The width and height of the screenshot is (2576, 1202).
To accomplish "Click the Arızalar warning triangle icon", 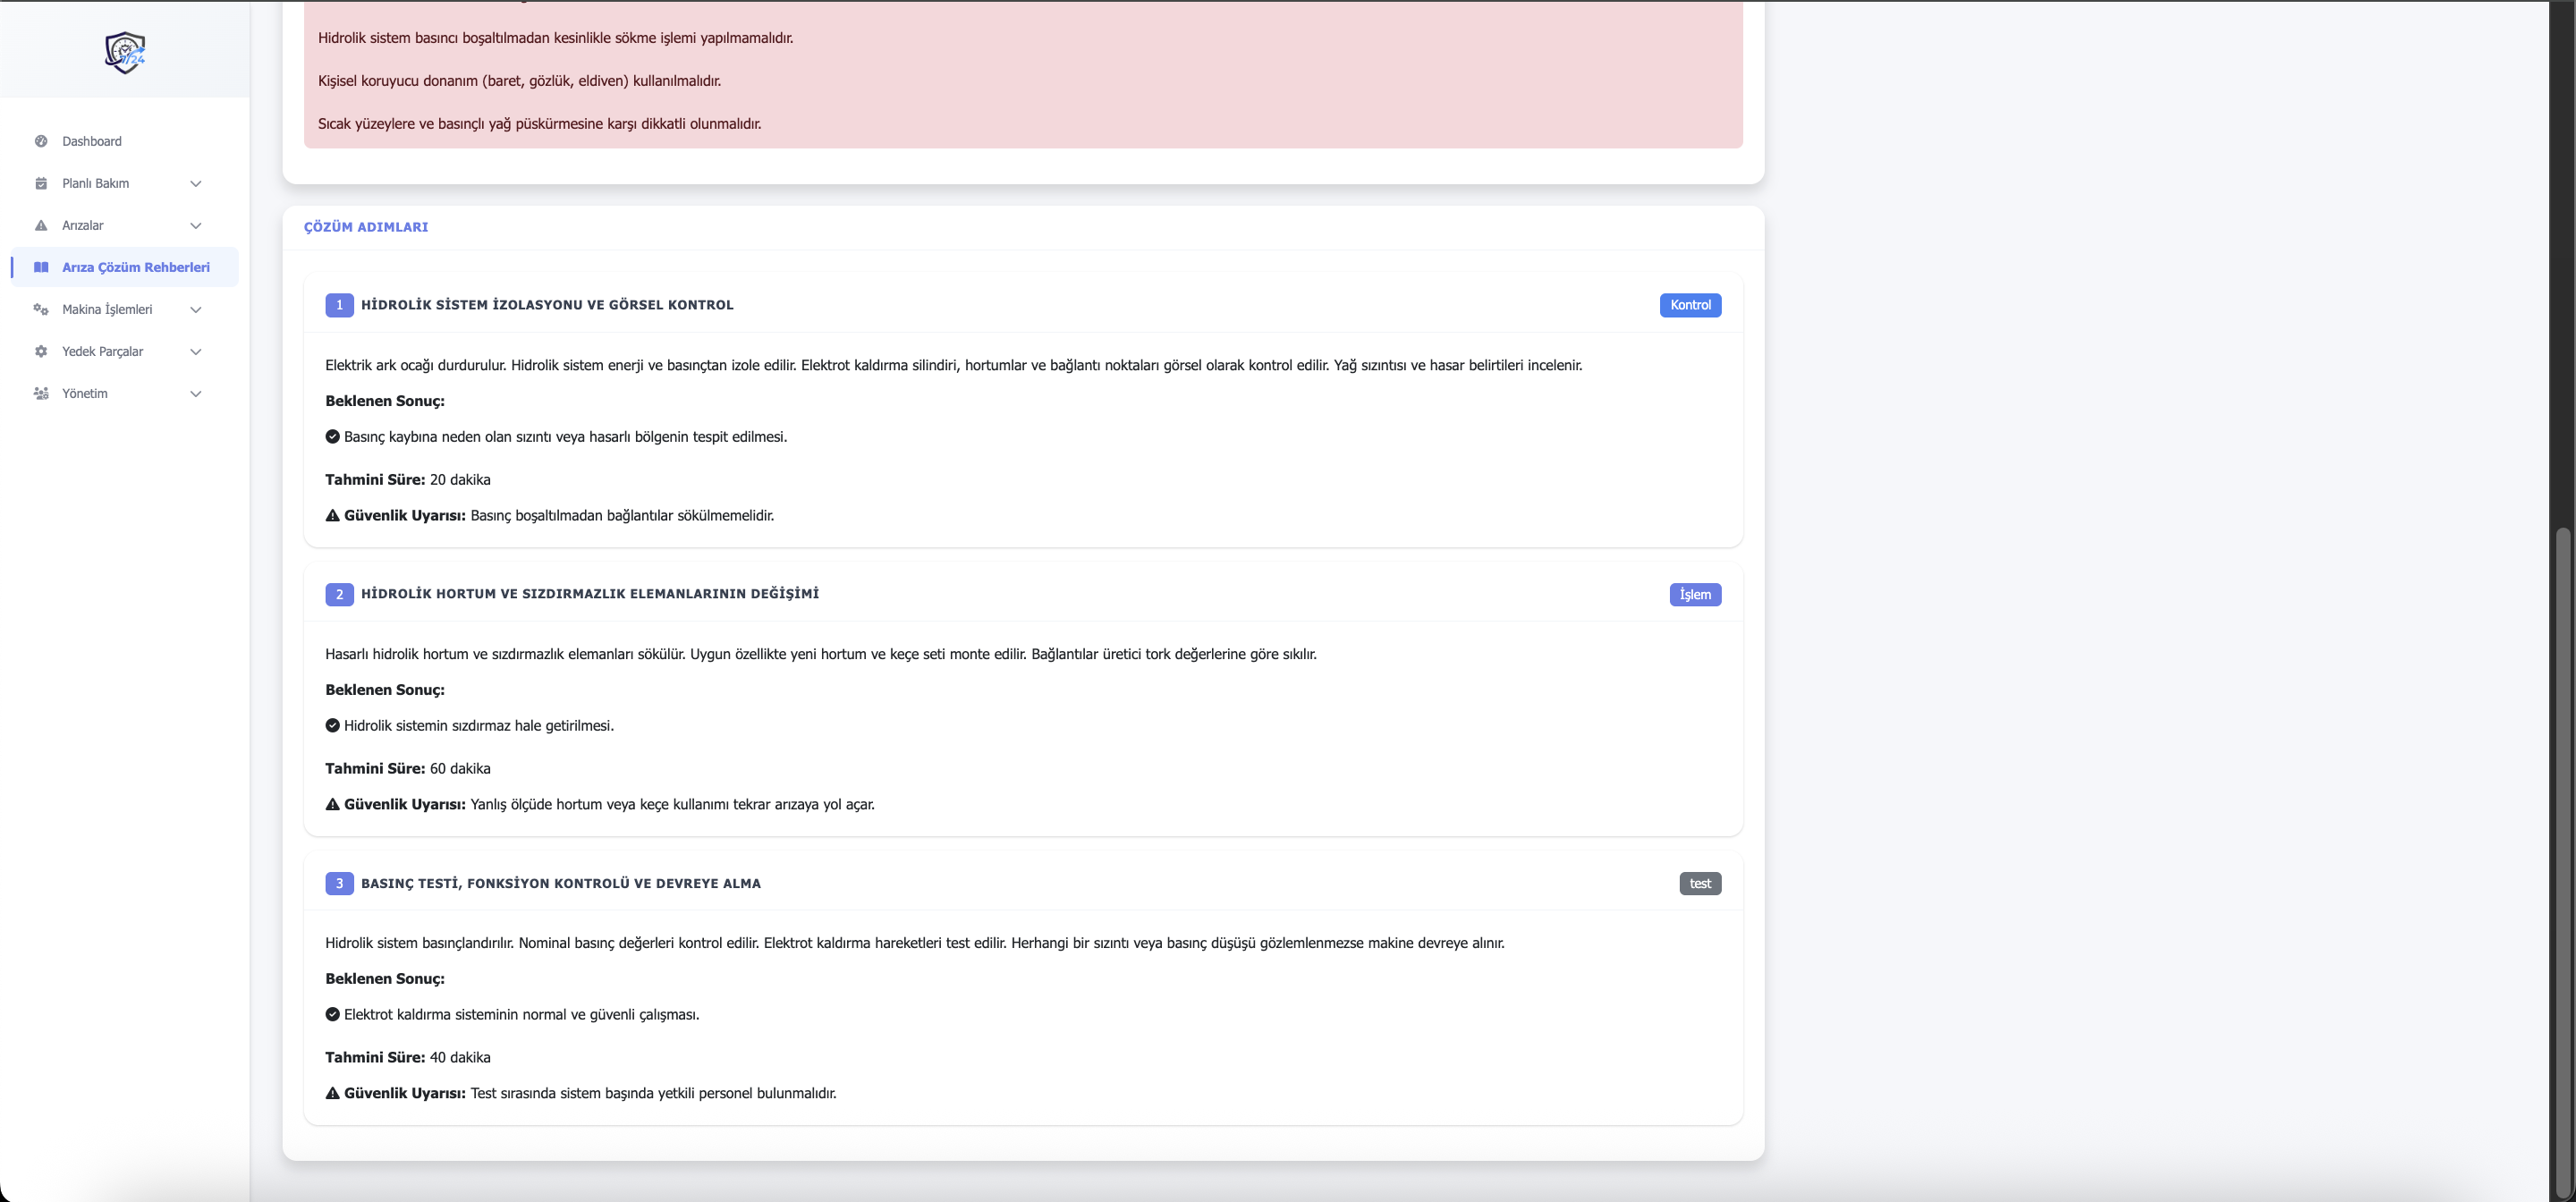I will click(41, 225).
